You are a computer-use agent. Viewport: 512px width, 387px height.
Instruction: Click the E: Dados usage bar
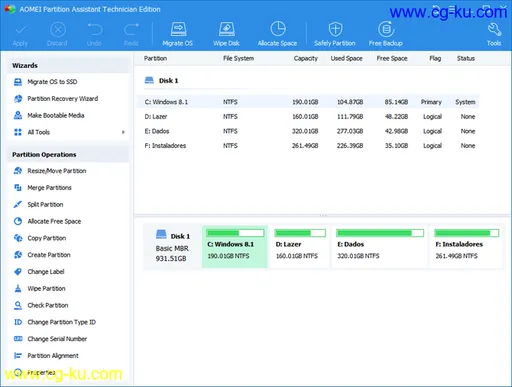pos(380,233)
